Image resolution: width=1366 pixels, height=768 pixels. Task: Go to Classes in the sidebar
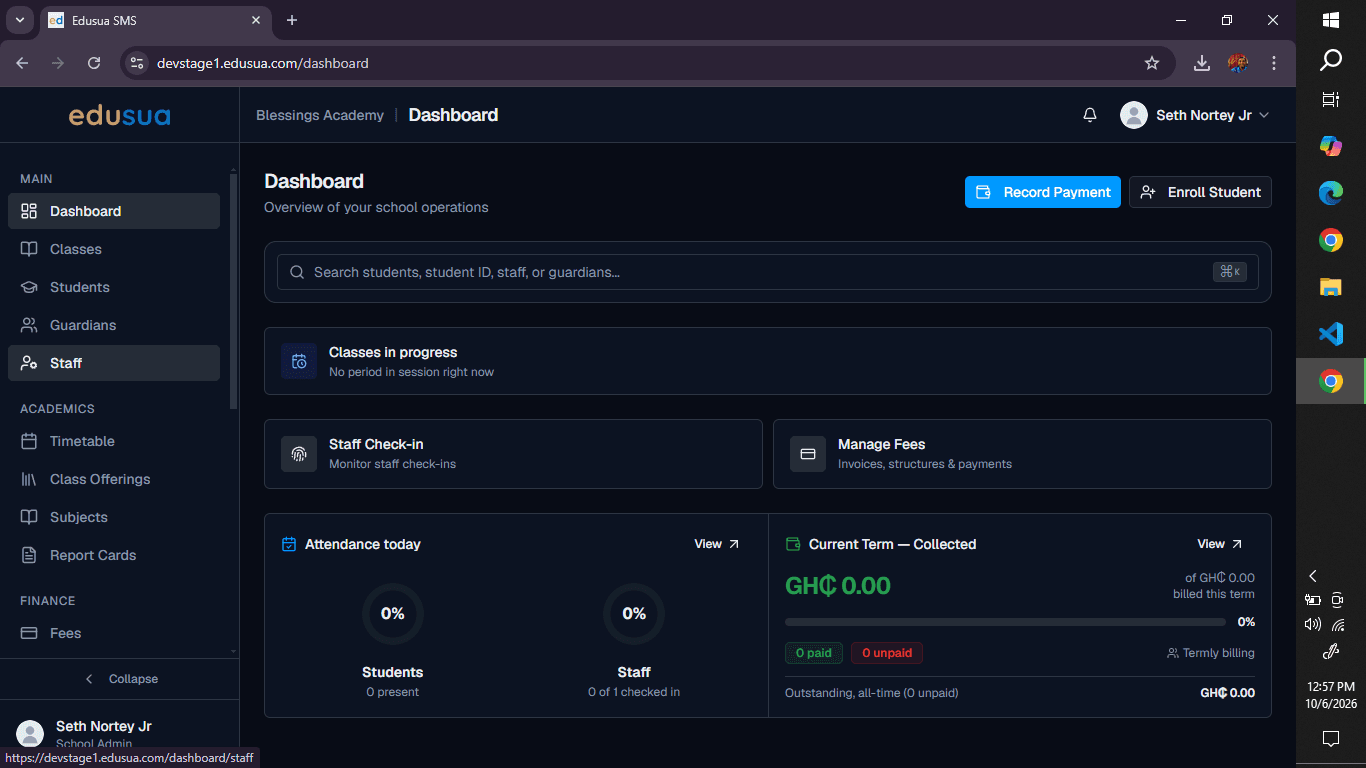[x=114, y=249]
